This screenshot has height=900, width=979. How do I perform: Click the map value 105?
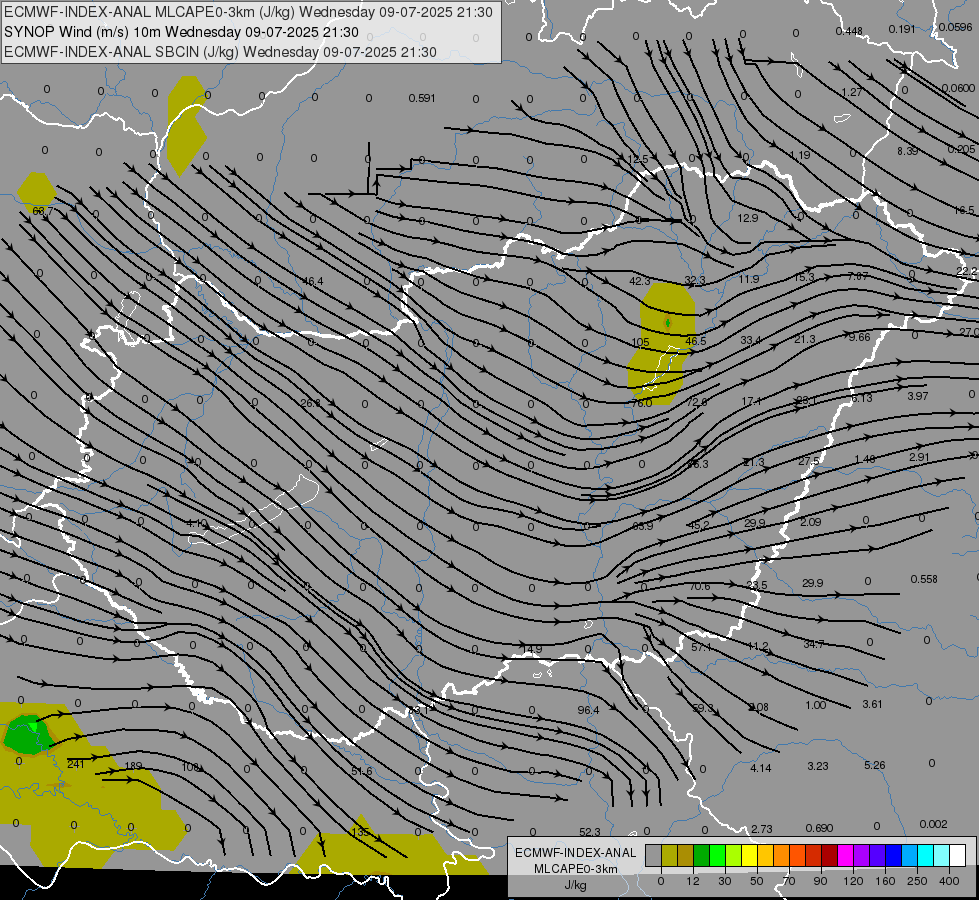tap(641, 342)
